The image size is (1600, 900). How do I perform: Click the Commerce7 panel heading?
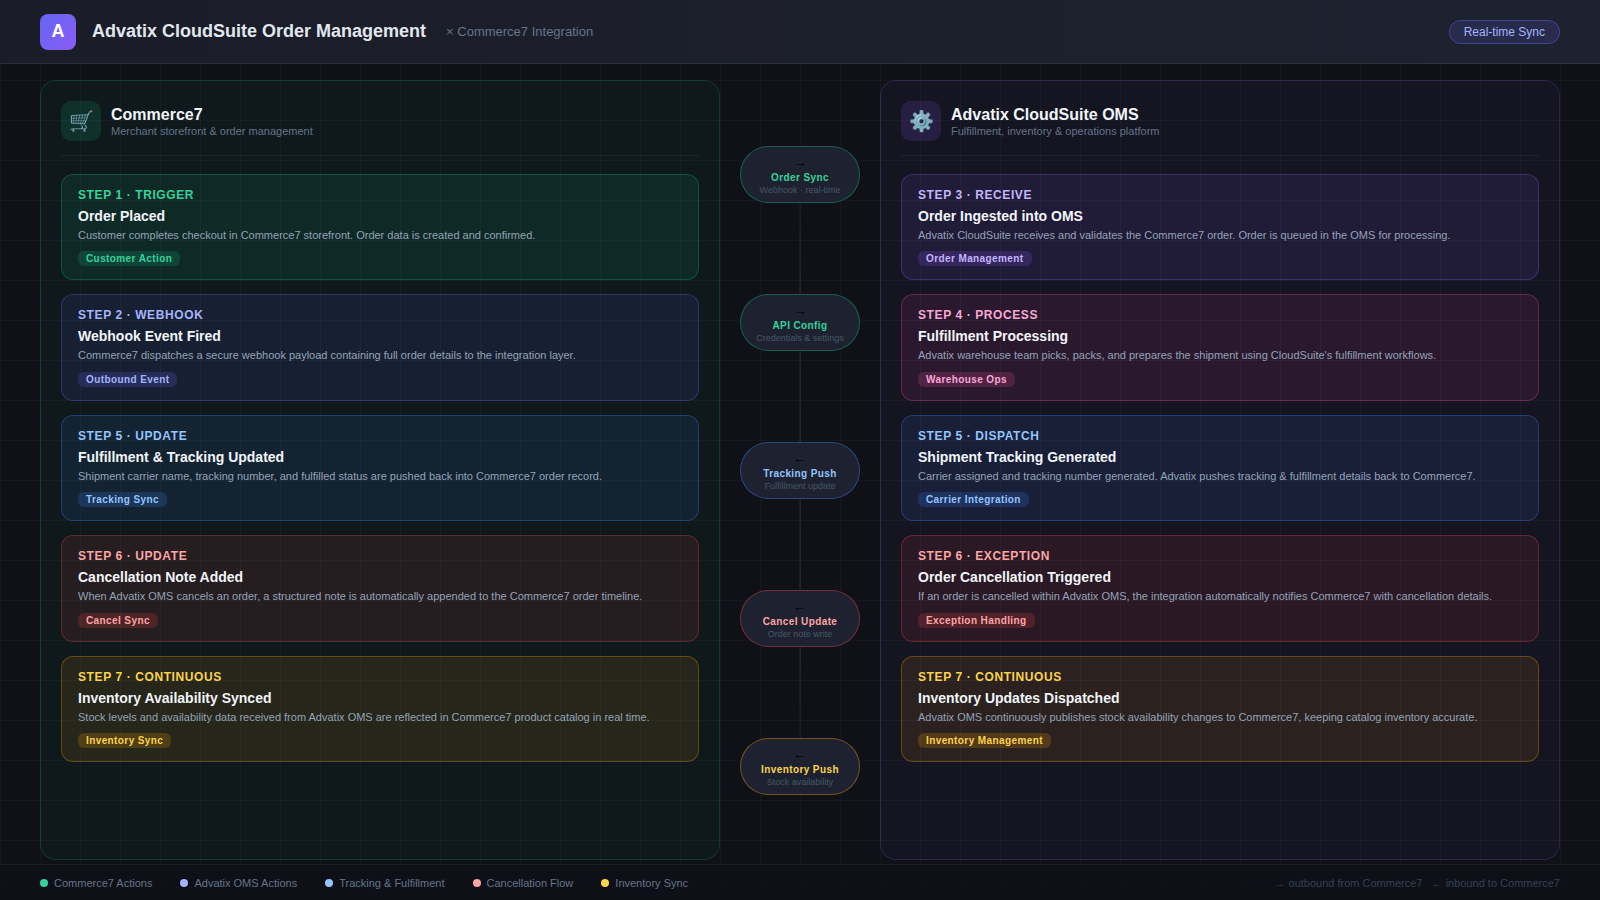156,114
